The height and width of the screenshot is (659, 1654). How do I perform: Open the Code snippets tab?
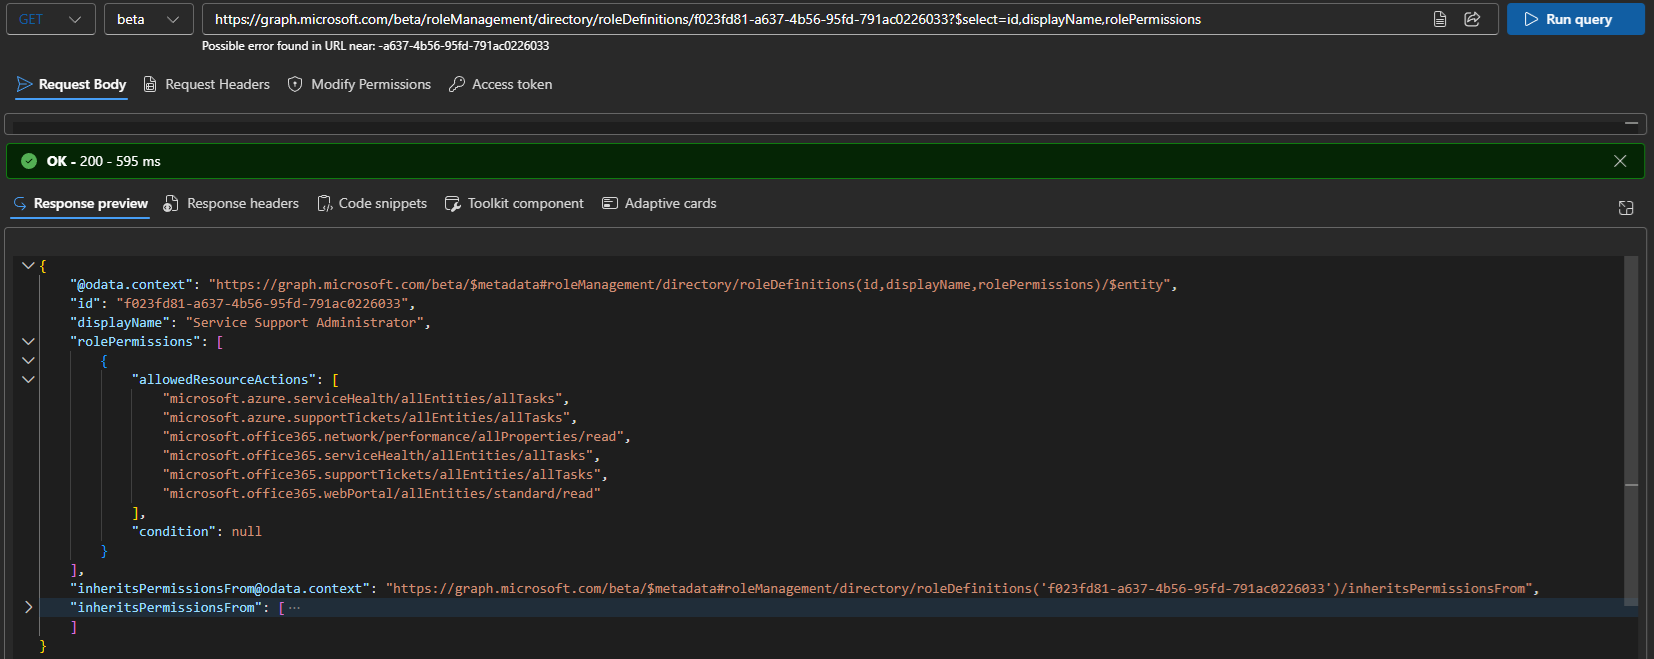pyautogui.click(x=372, y=204)
